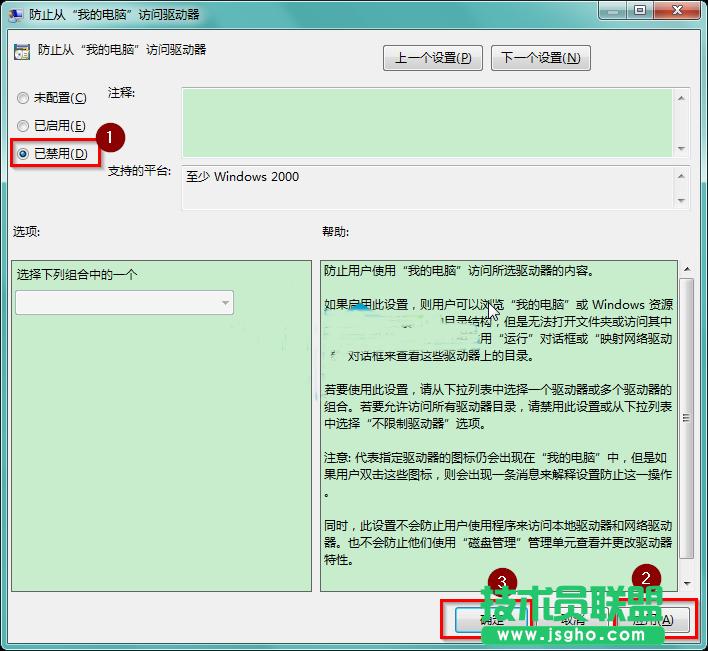Click the help panel scroll down arrow
The width and height of the screenshot is (708, 651).
(x=687, y=584)
